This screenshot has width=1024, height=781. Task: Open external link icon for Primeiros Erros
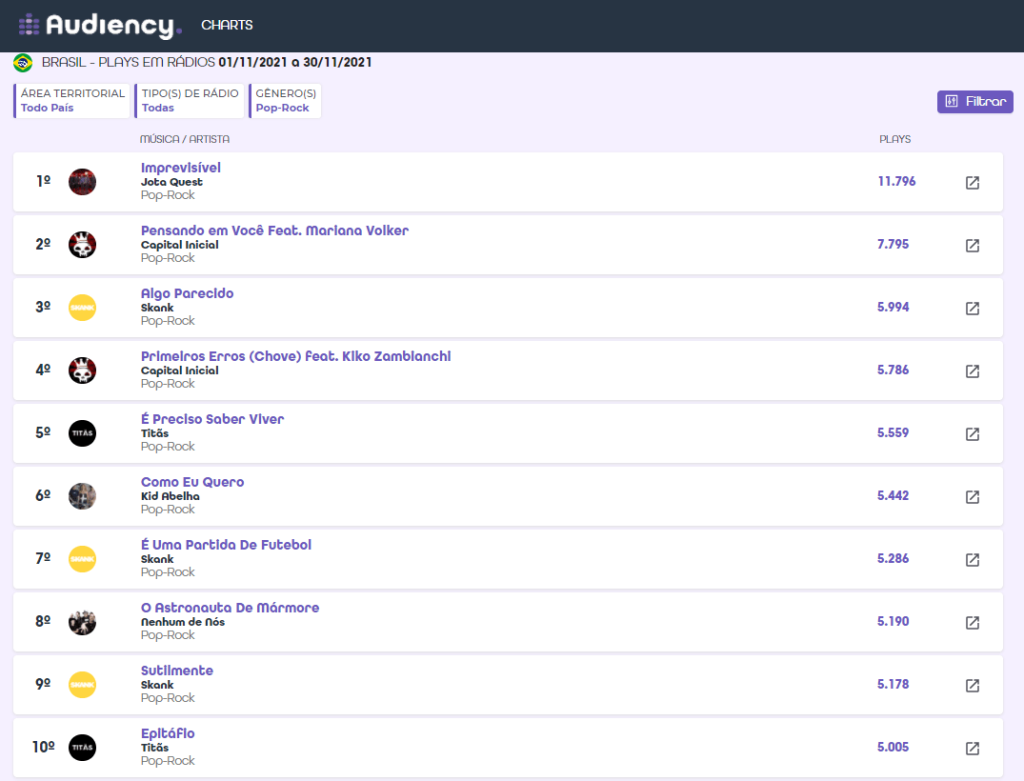(x=972, y=371)
